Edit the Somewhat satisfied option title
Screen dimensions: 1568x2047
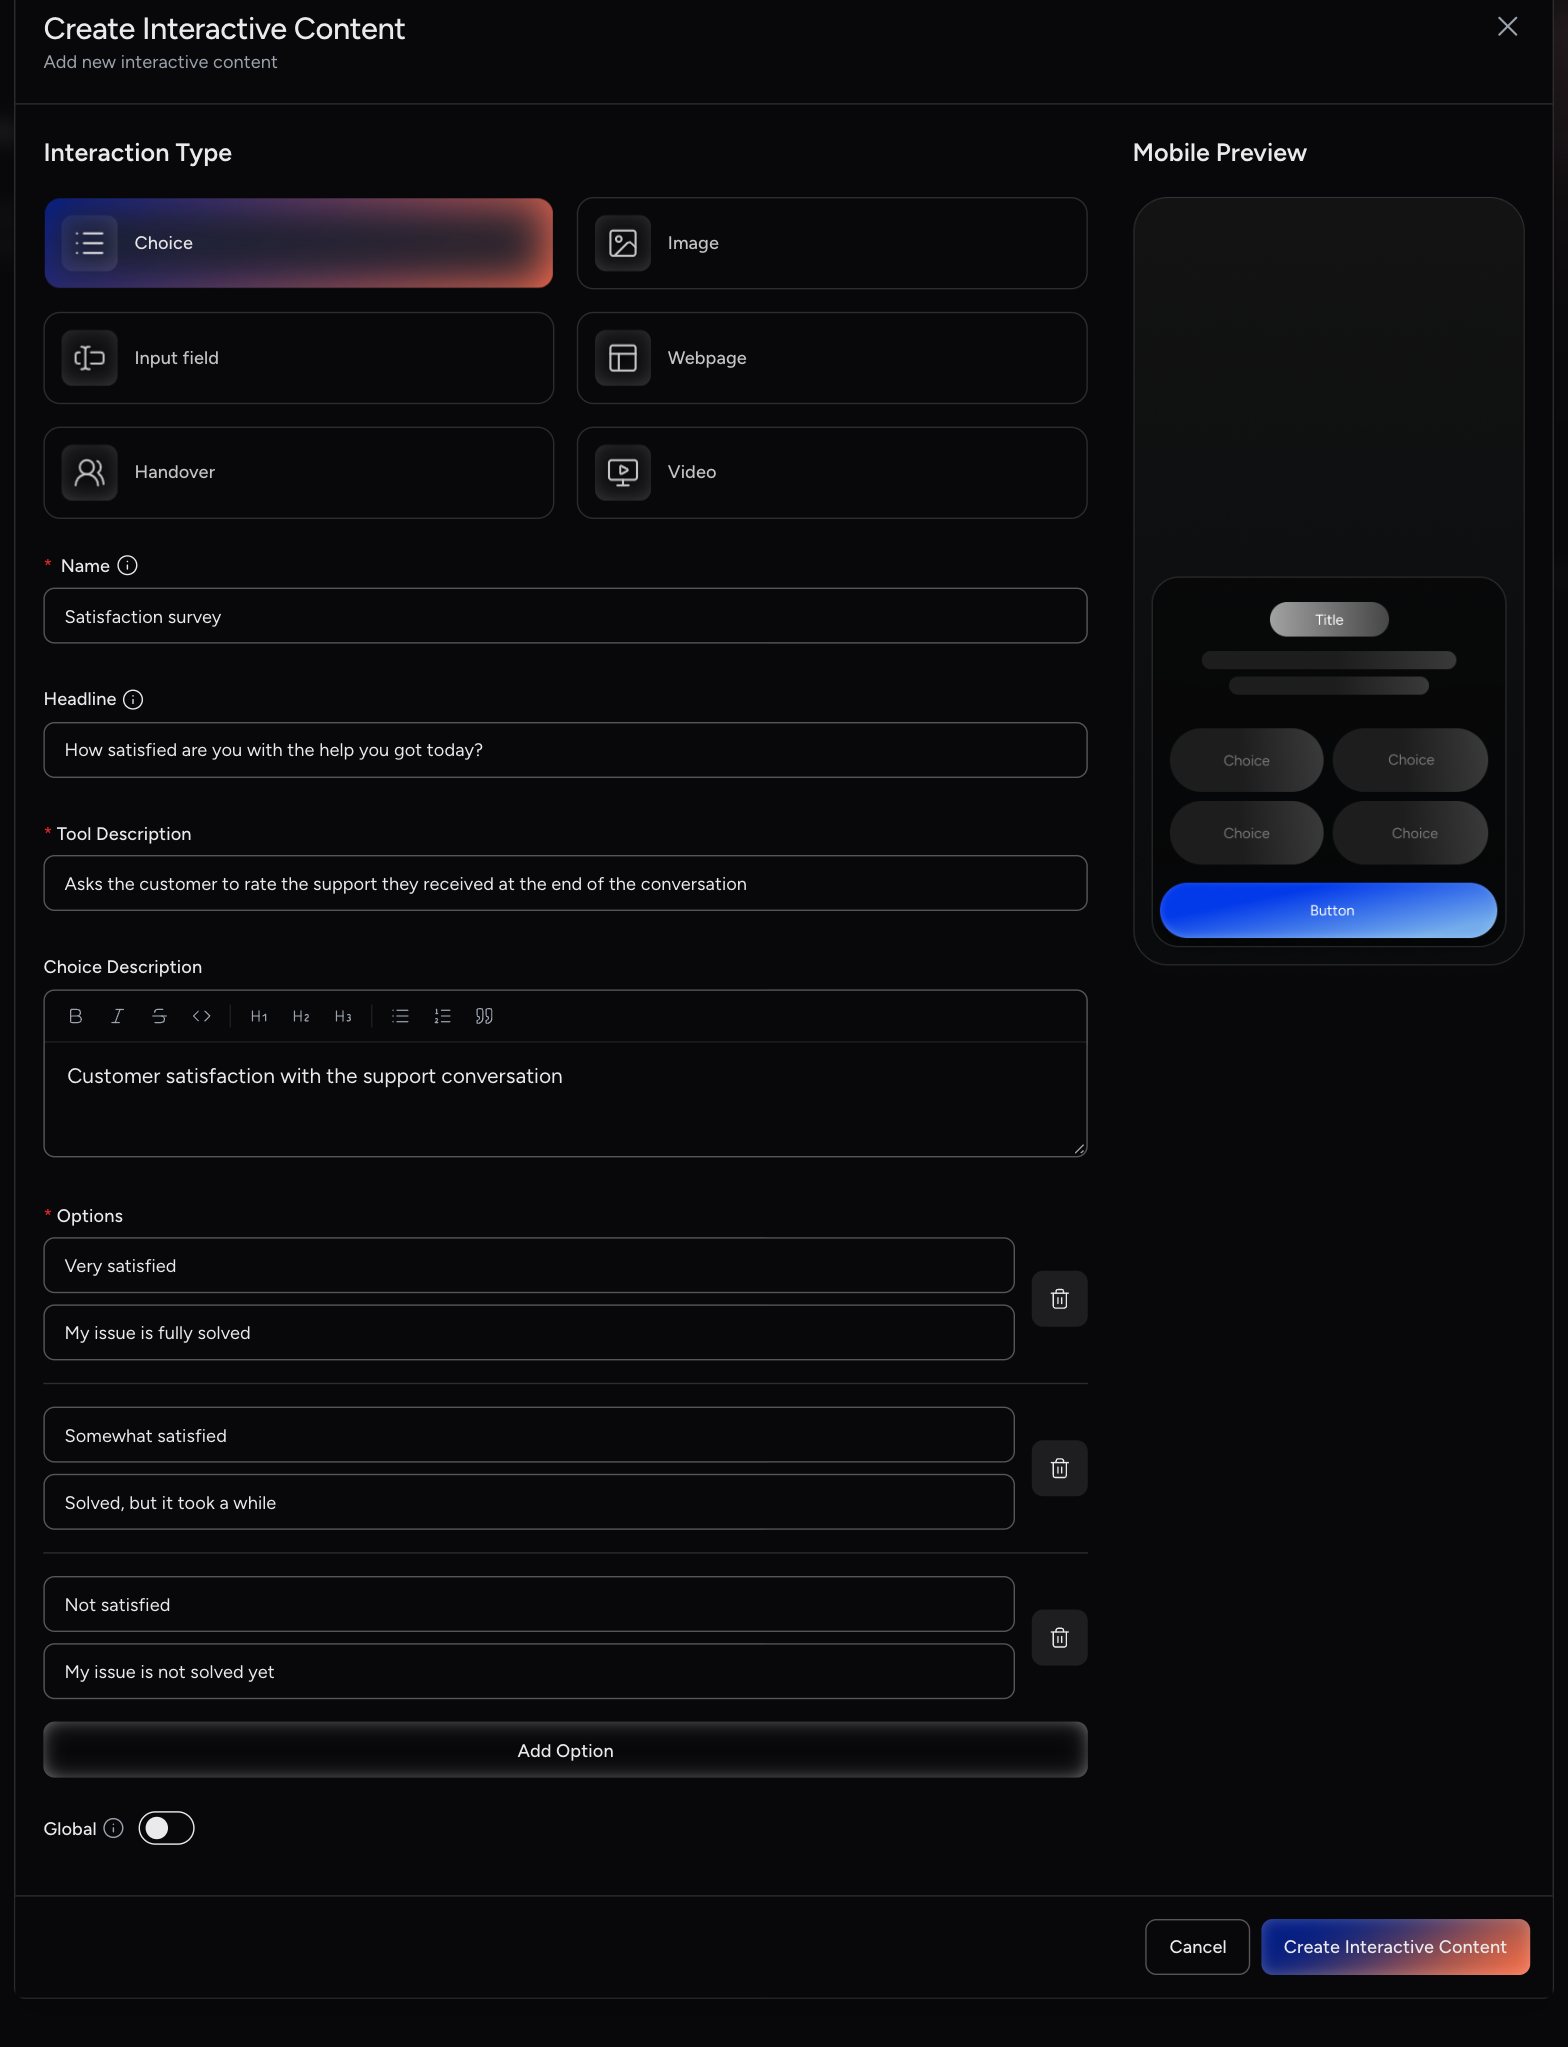(529, 1435)
